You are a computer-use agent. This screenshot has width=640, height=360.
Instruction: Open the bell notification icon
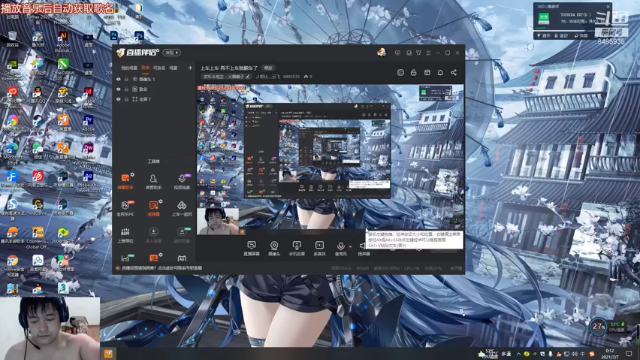pyautogui.click(x=440, y=72)
